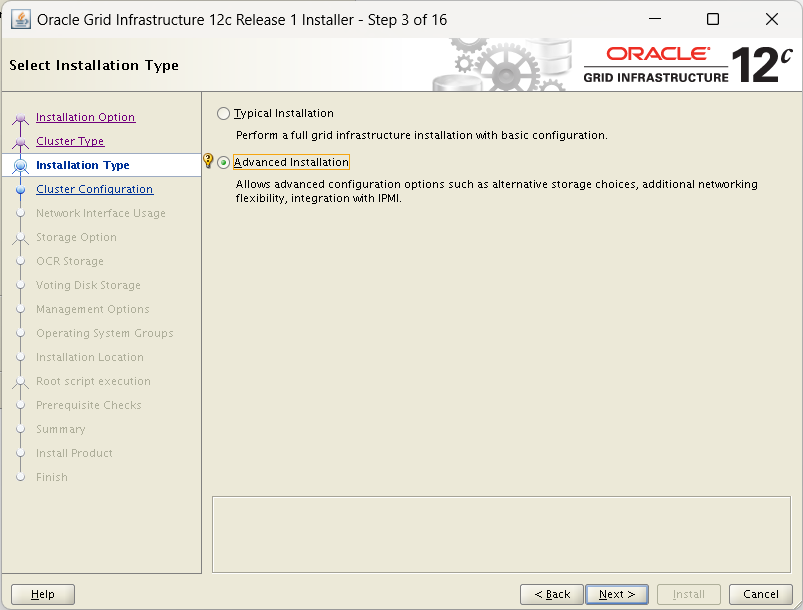This screenshot has height=610, width=803.
Task: Click the Operating System Groups step text
Action: [x=104, y=333]
